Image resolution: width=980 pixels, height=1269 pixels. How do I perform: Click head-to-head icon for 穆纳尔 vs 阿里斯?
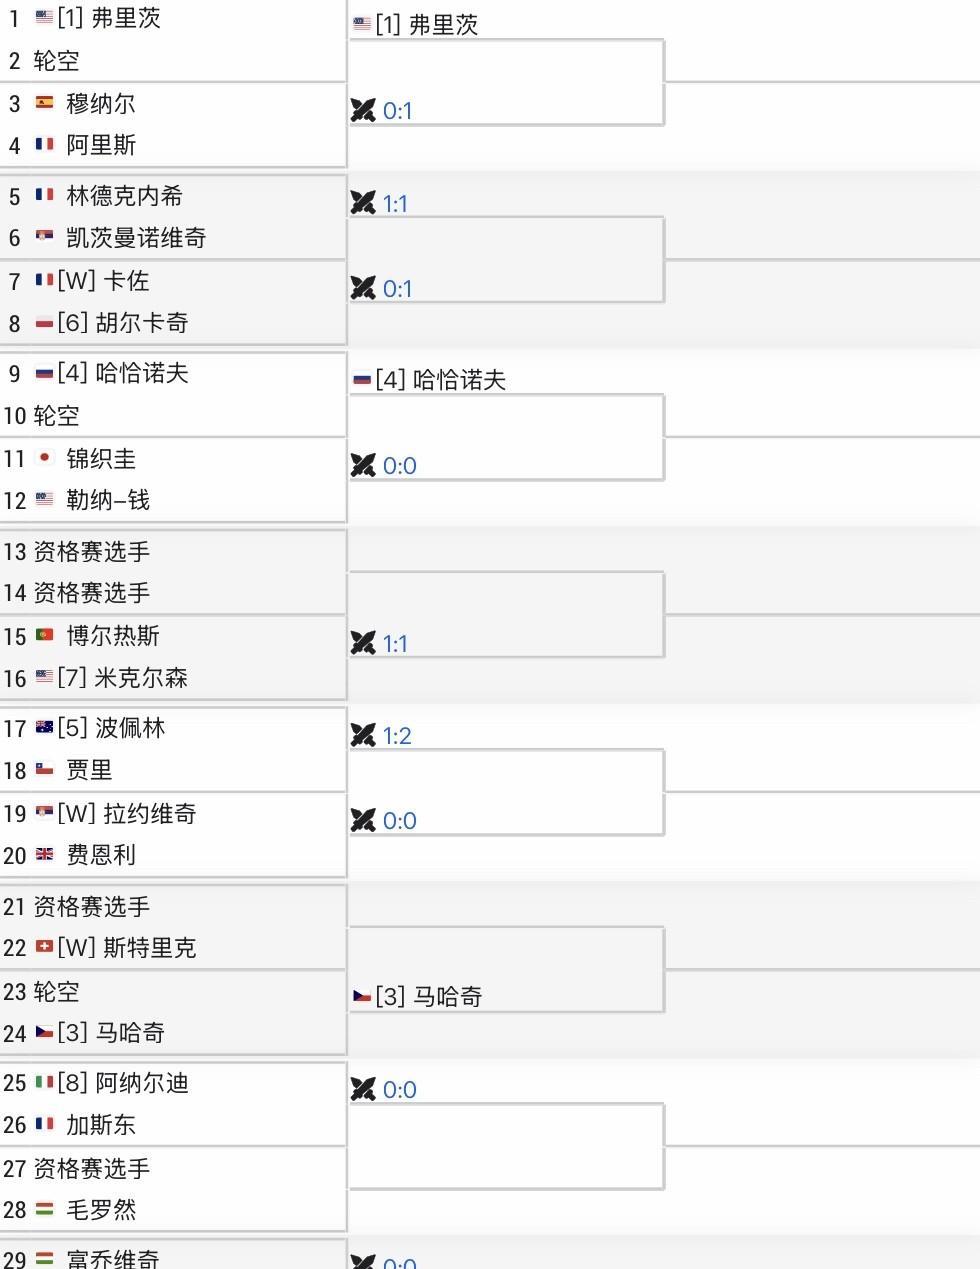tap(363, 111)
